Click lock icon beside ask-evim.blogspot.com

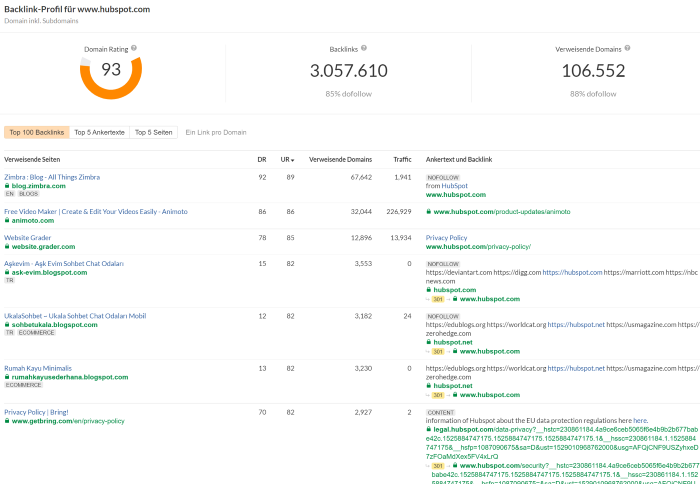tap(7, 272)
